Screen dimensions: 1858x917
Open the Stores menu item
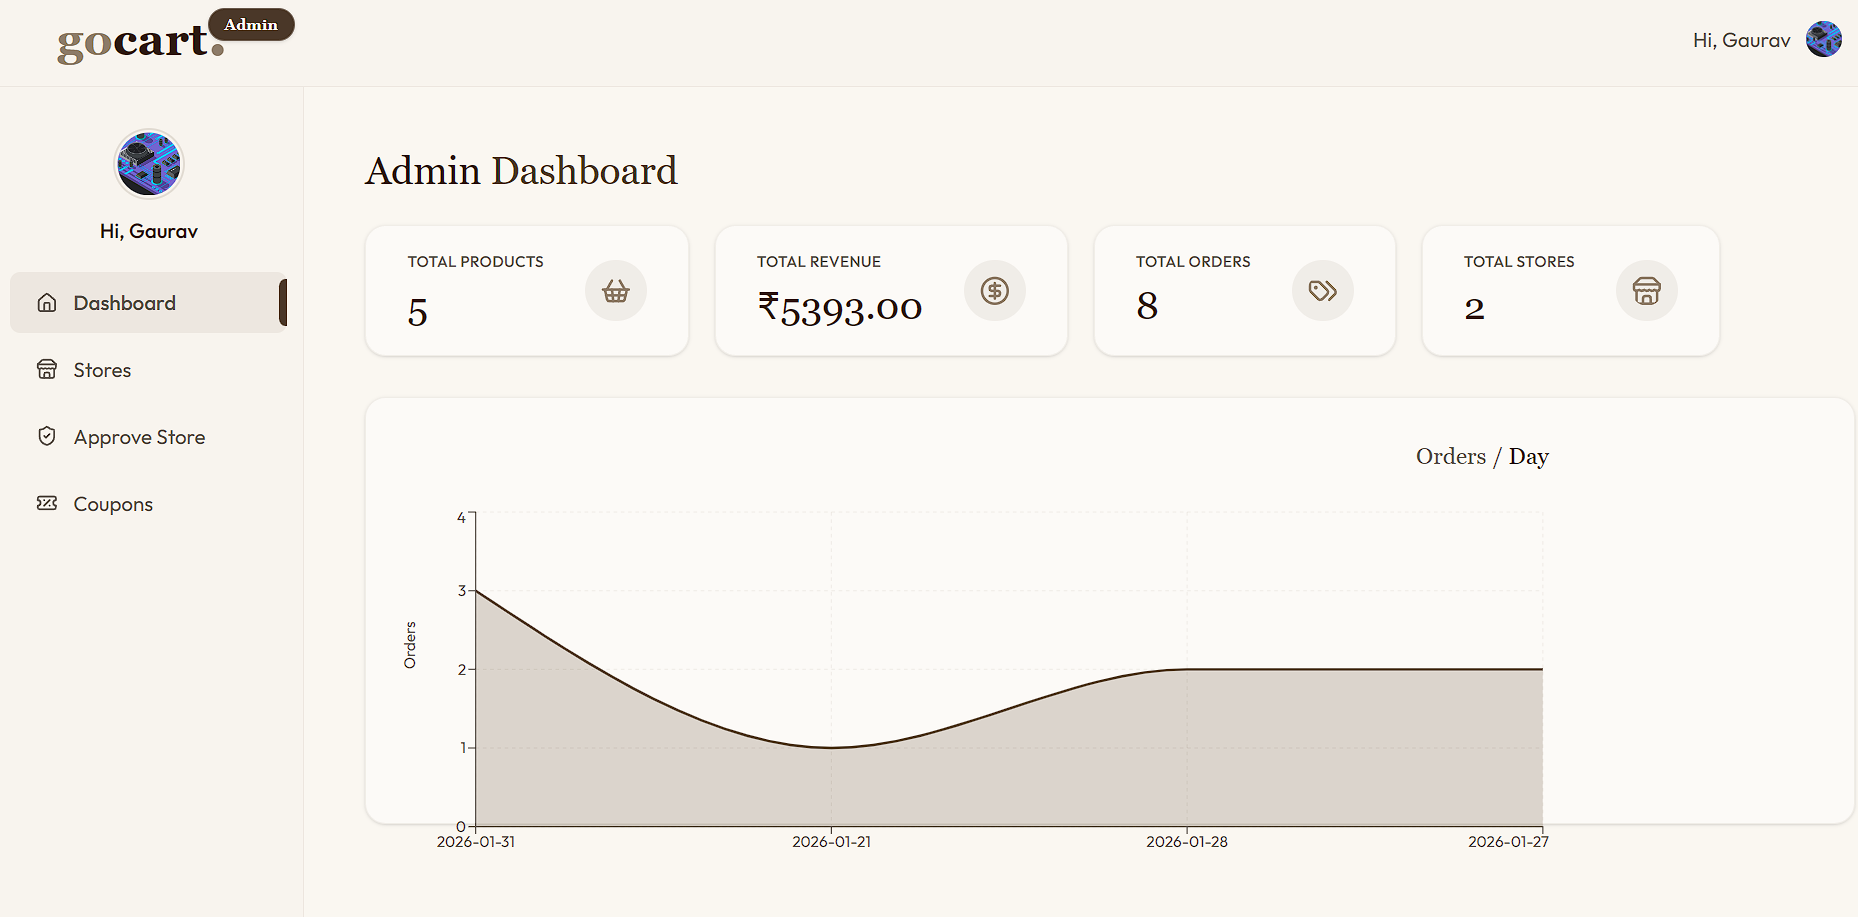149,370
